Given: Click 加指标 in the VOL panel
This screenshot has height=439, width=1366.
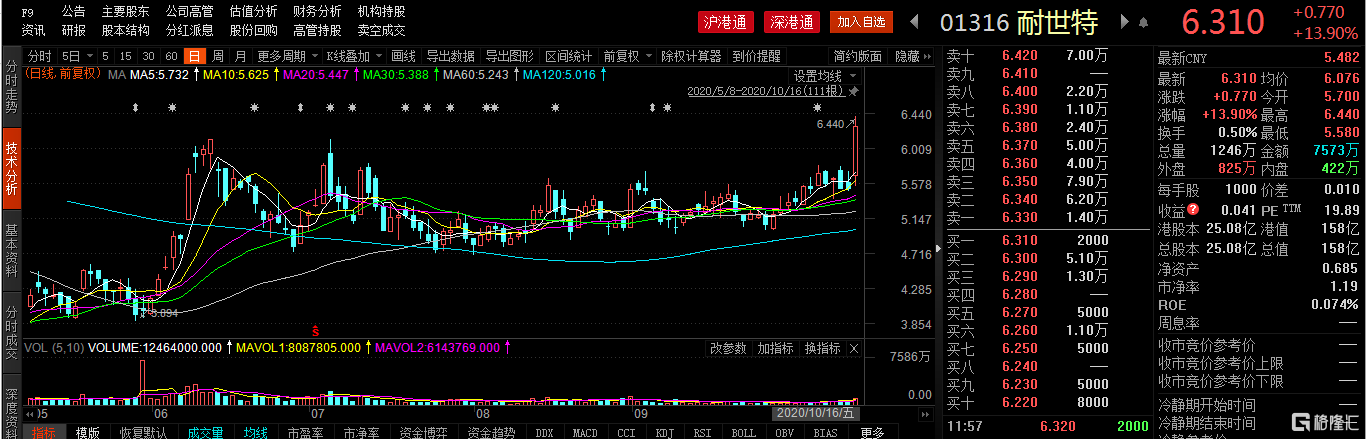Looking at the screenshot, I should pyautogui.click(x=775, y=348).
